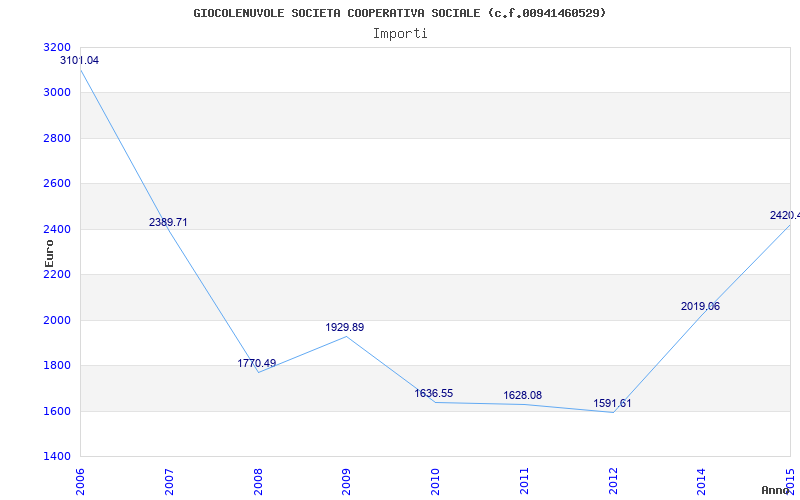This screenshot has width=800, height=500.
Task: Click the 2000 y-axis tick label
Action: (x=57, y=320)
